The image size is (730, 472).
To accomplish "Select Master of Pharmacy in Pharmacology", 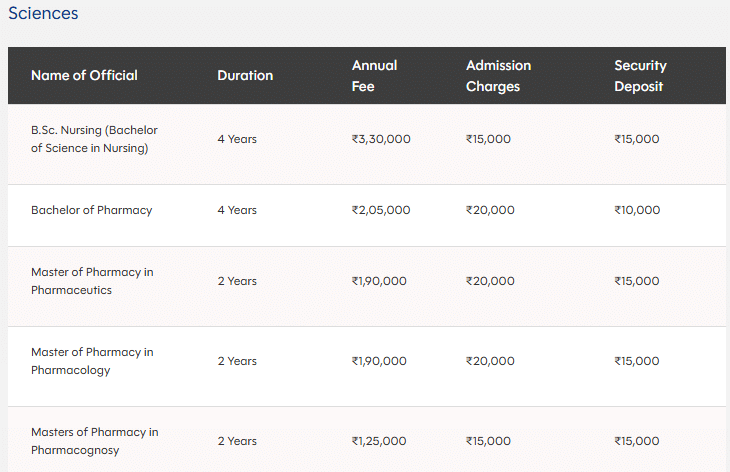I will point(92,361).
